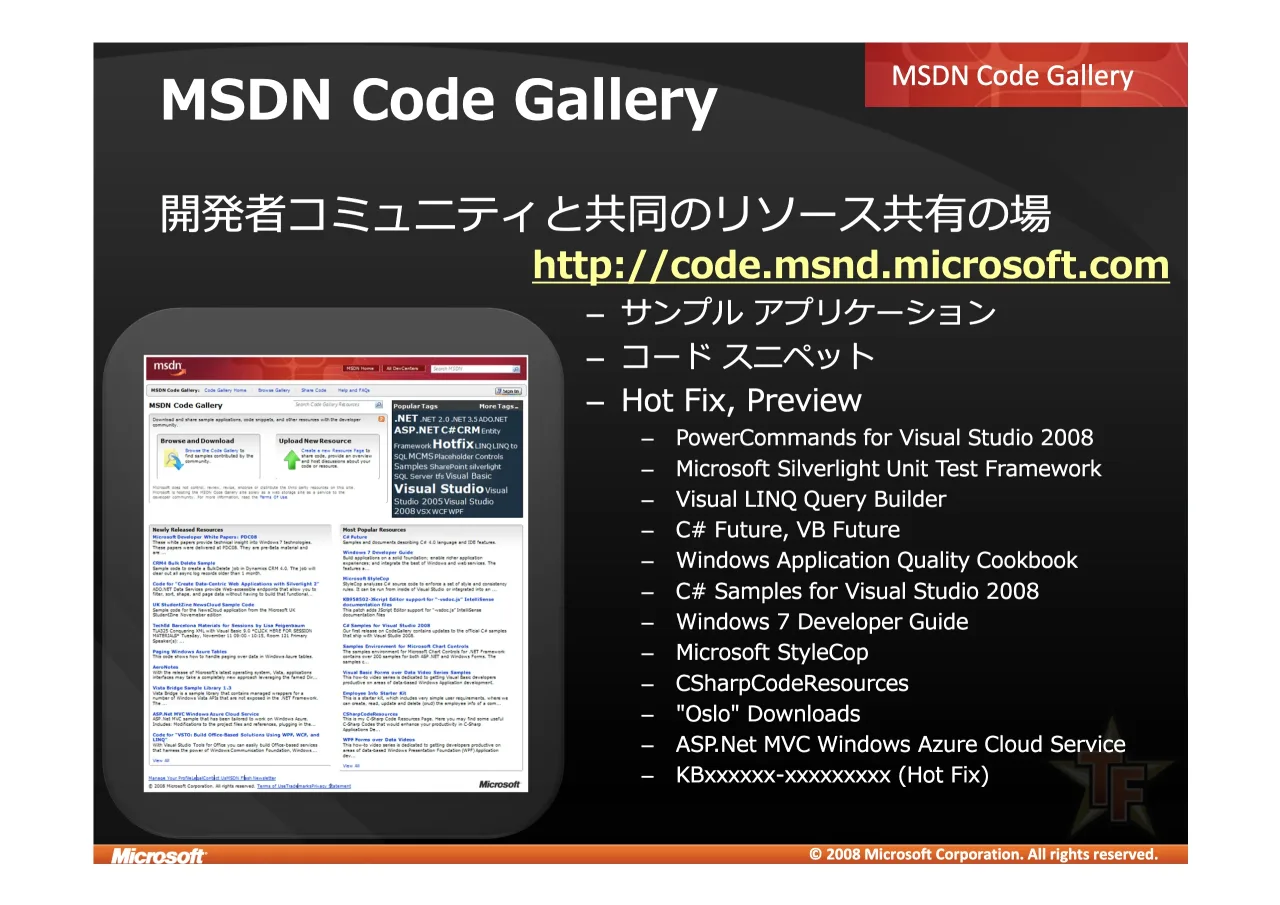Open the Help and FAQs nav item
The height and width of the screenshot is (905, 1280).
tap(354, 390)
